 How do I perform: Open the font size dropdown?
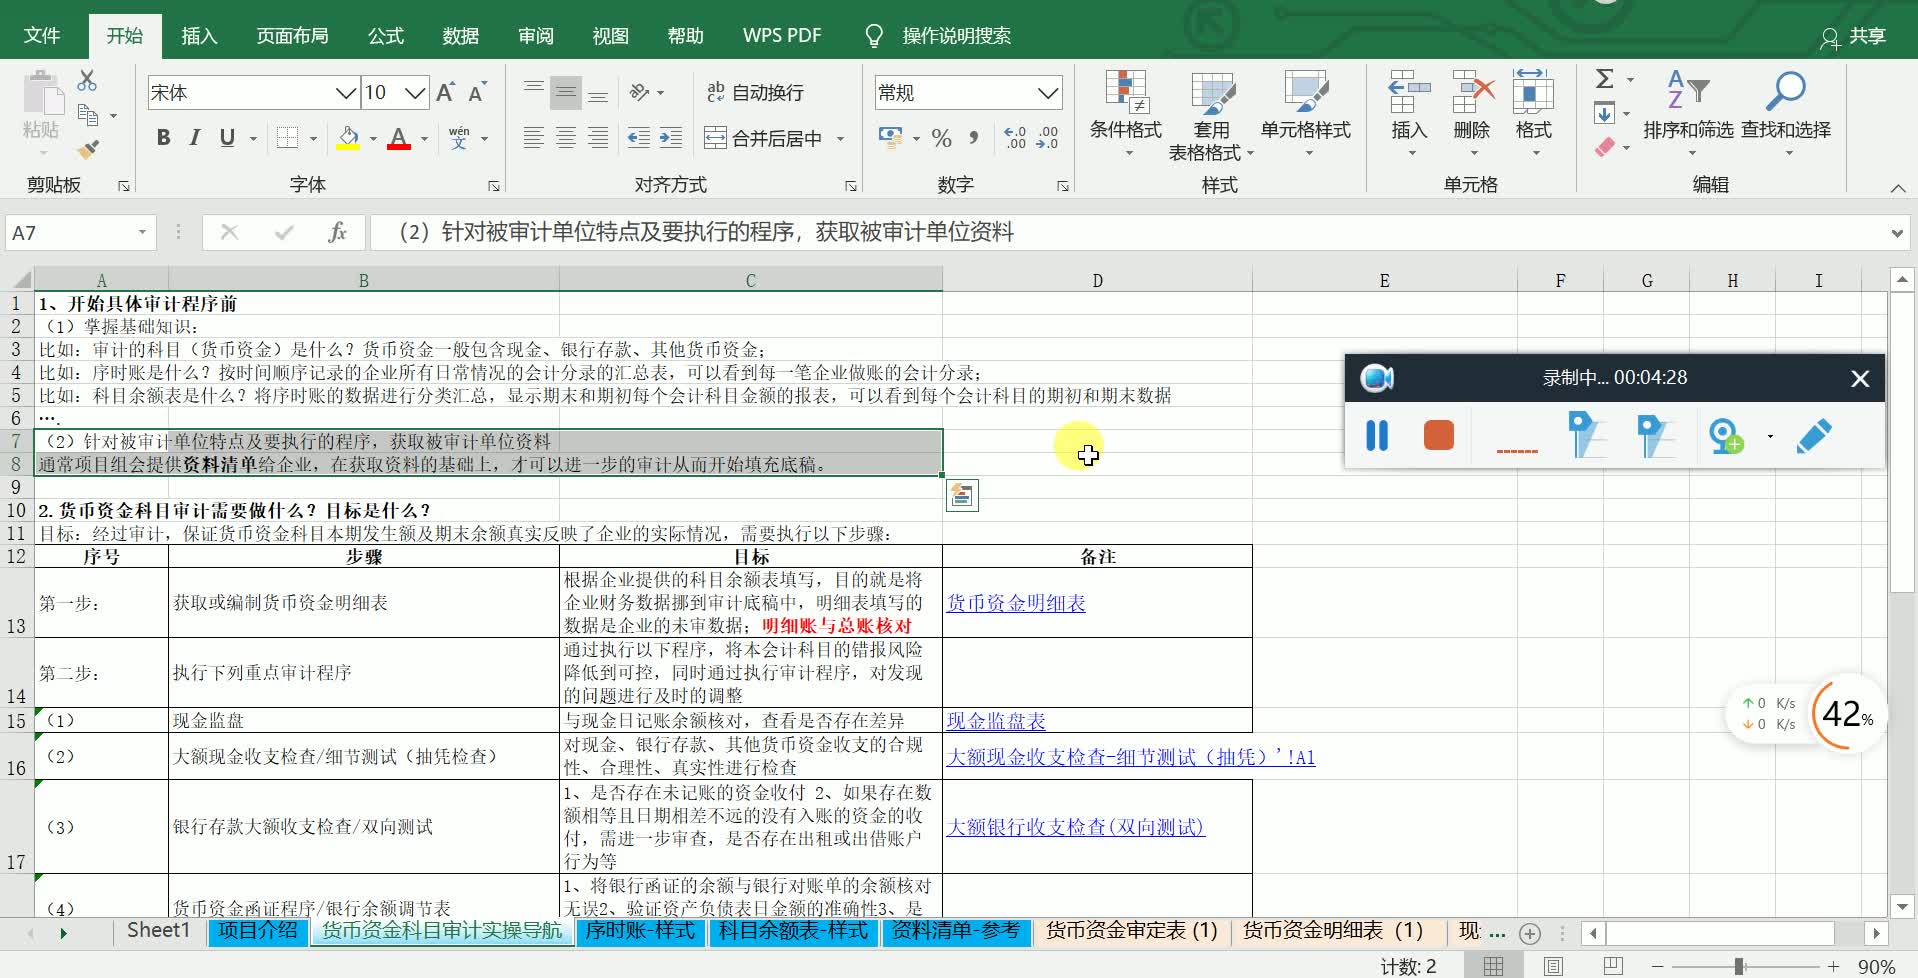[416, 93]
